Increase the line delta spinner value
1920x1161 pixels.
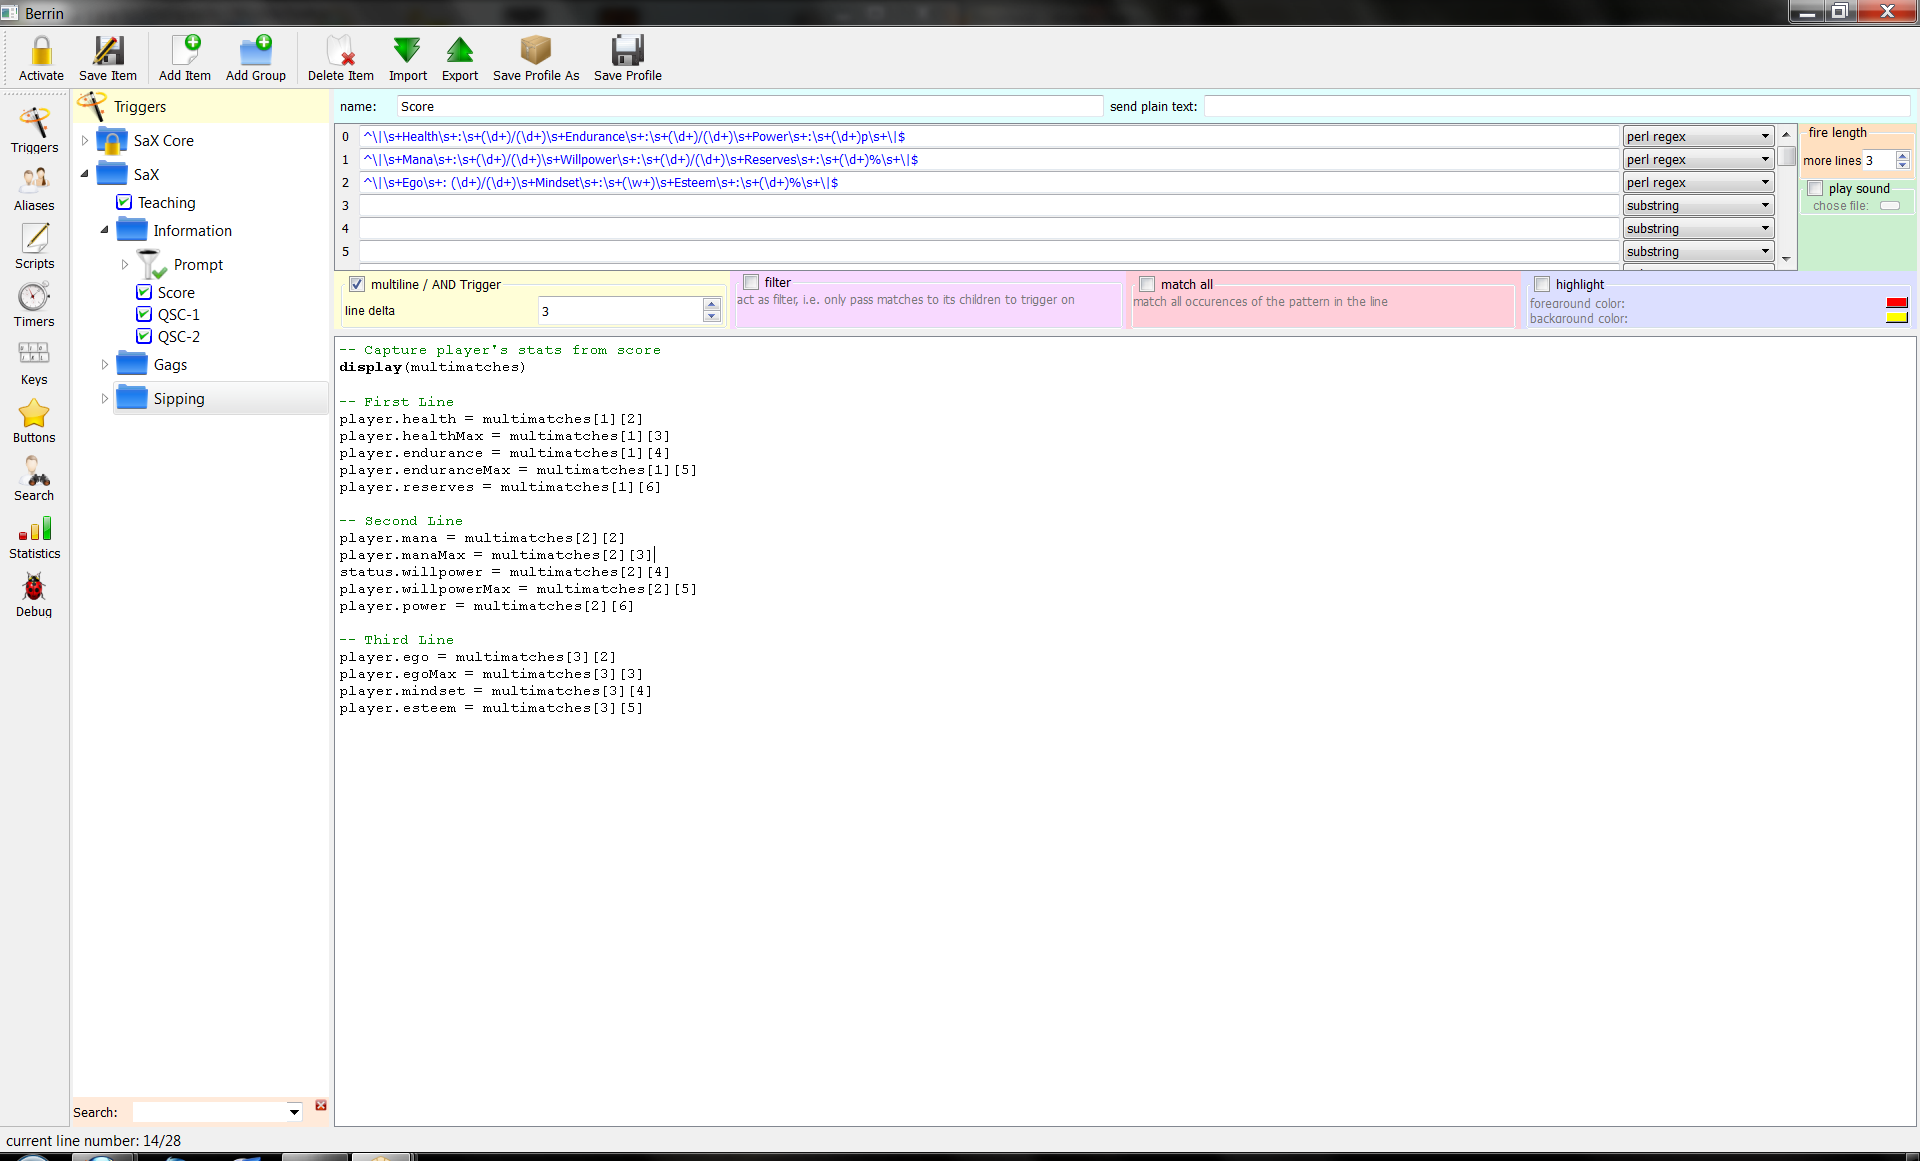711,304
